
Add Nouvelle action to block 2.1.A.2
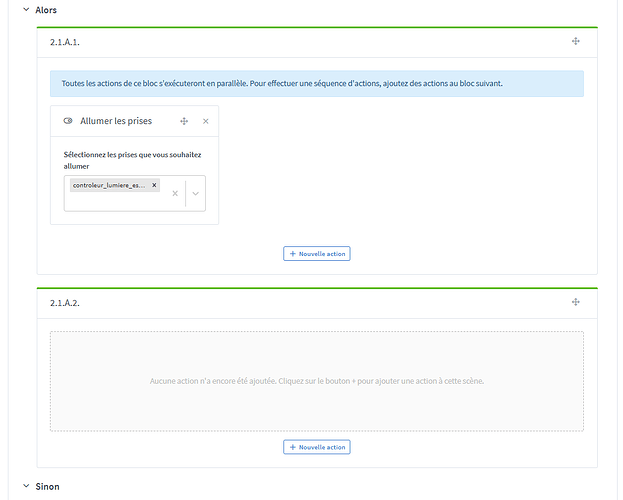pos(317,447)
